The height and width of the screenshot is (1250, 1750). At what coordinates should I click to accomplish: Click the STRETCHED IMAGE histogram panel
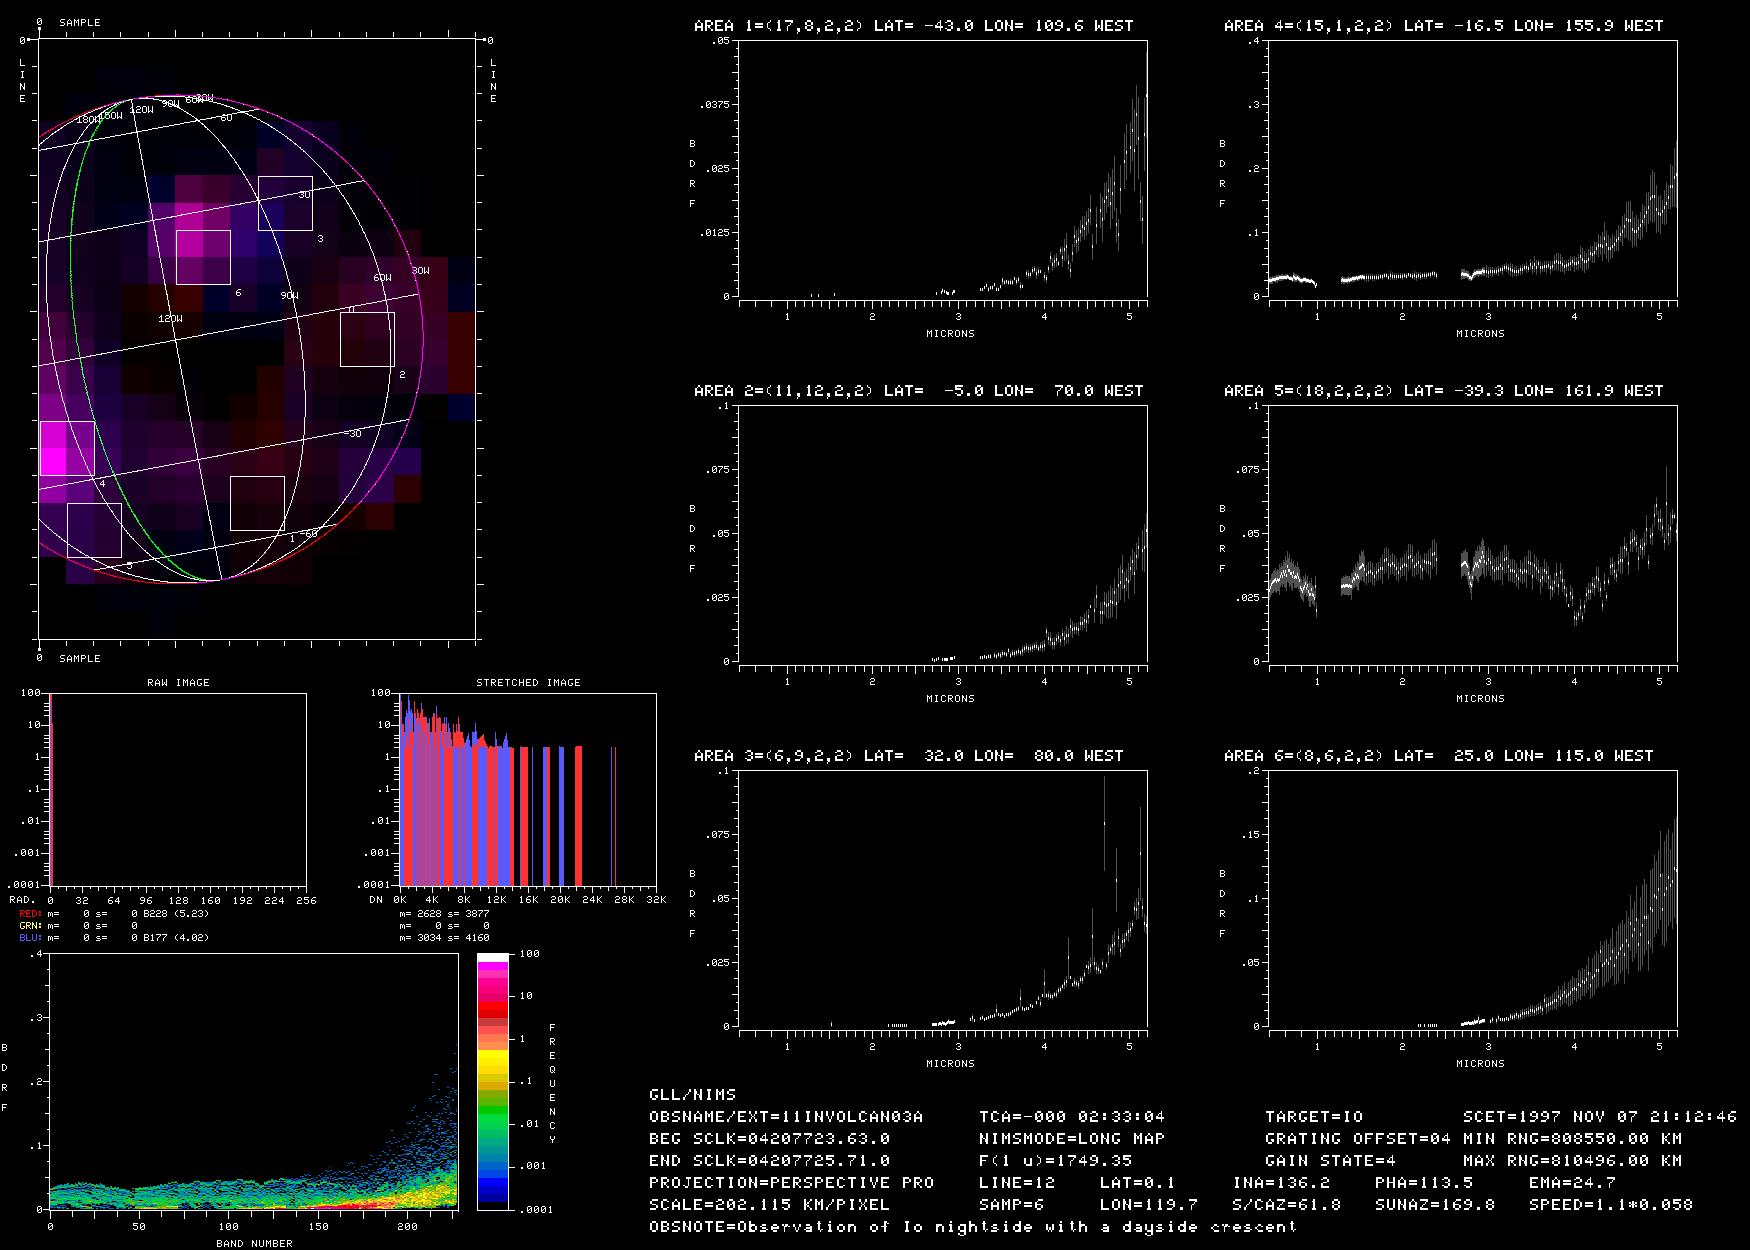(x=528, y=789)
